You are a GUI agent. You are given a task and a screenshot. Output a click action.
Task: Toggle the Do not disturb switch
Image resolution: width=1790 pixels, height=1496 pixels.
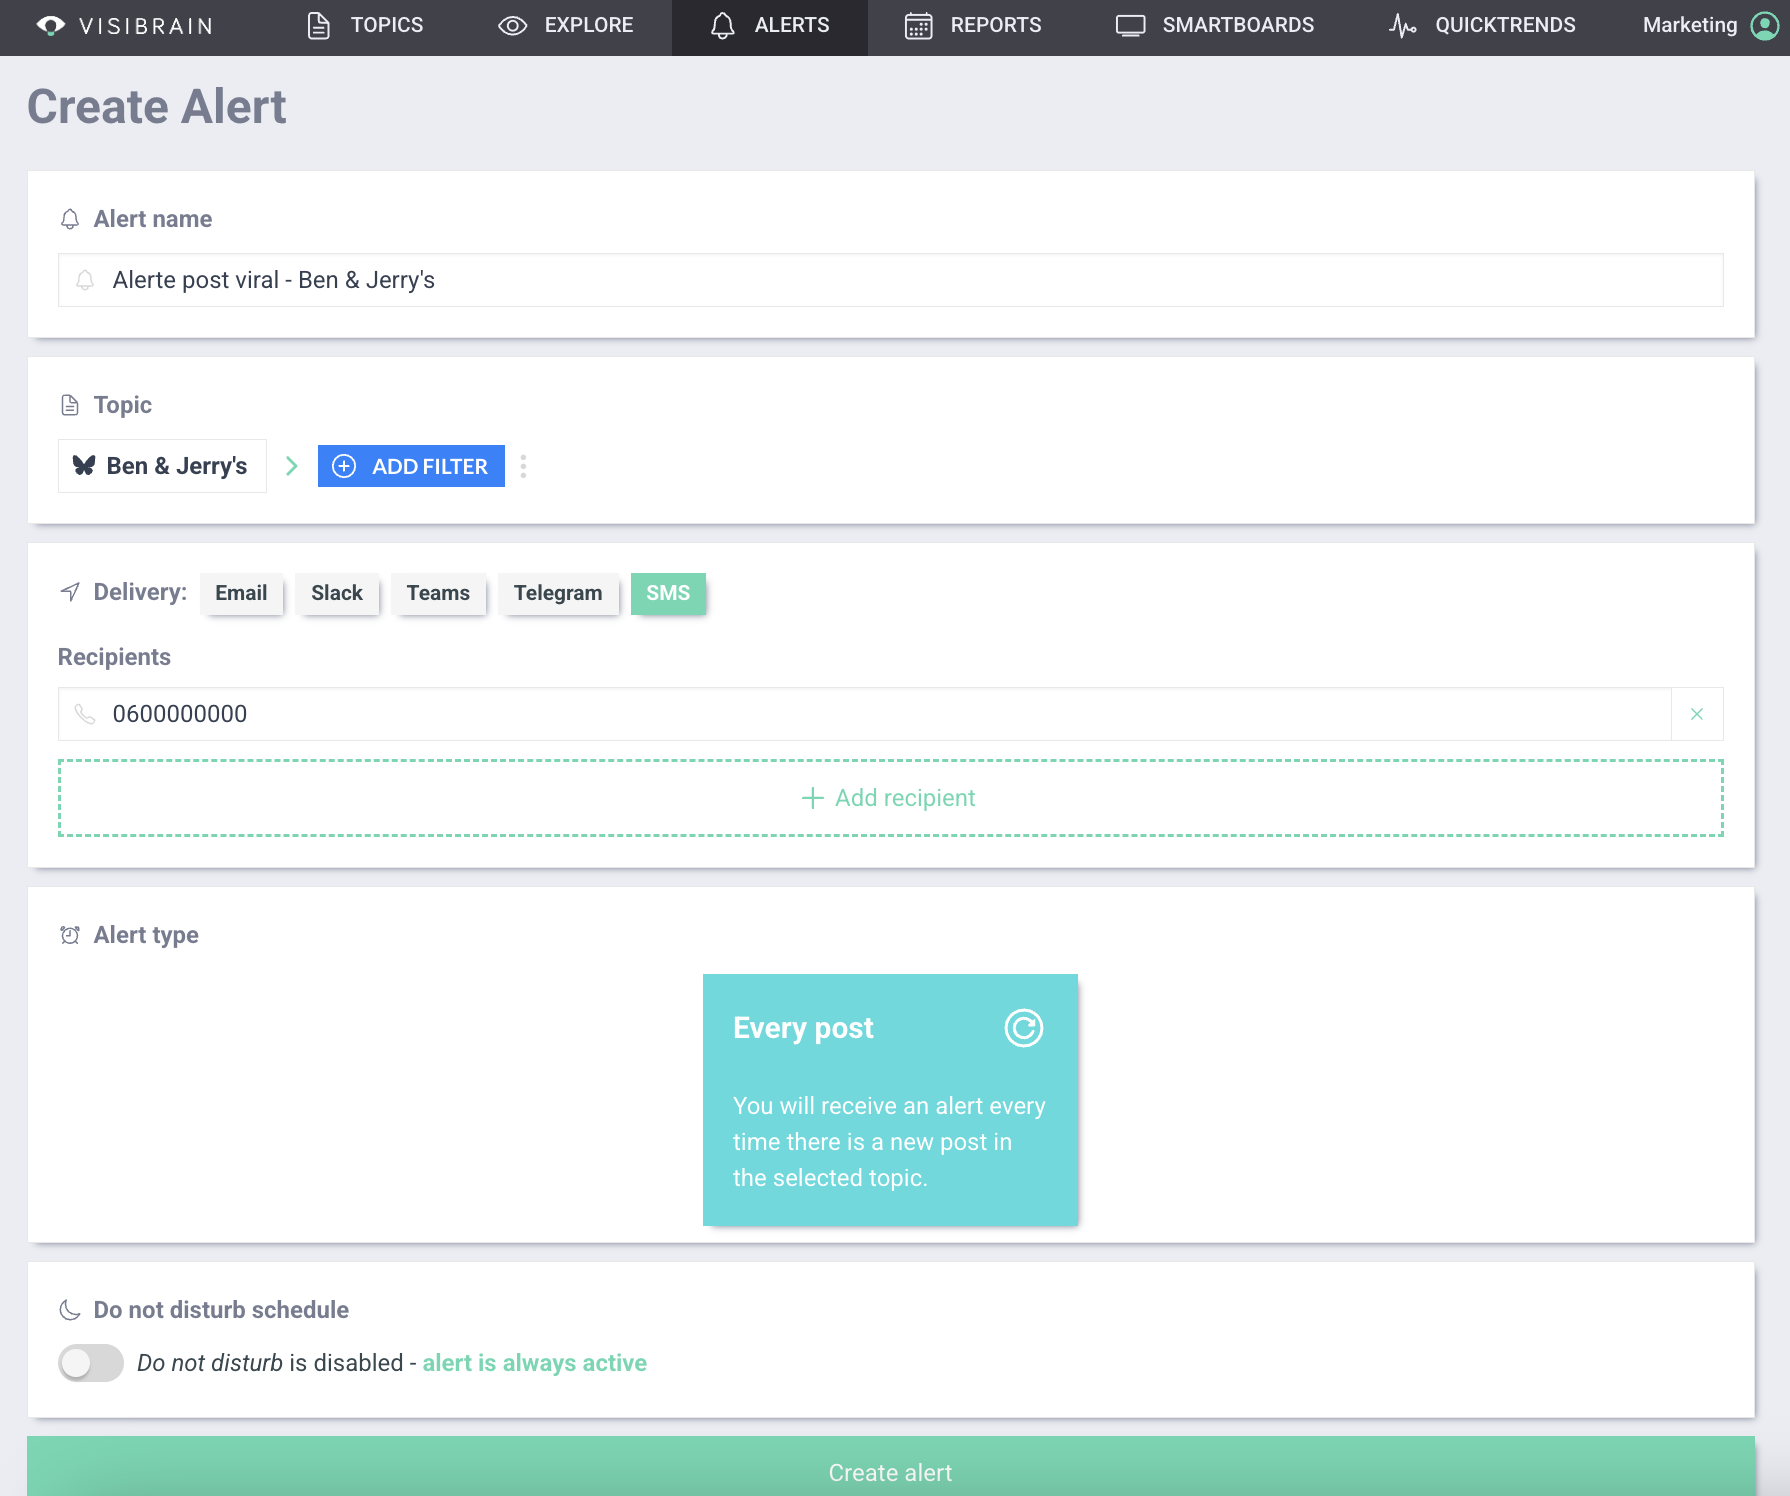pyautogui.click(x=91, y=1363)
